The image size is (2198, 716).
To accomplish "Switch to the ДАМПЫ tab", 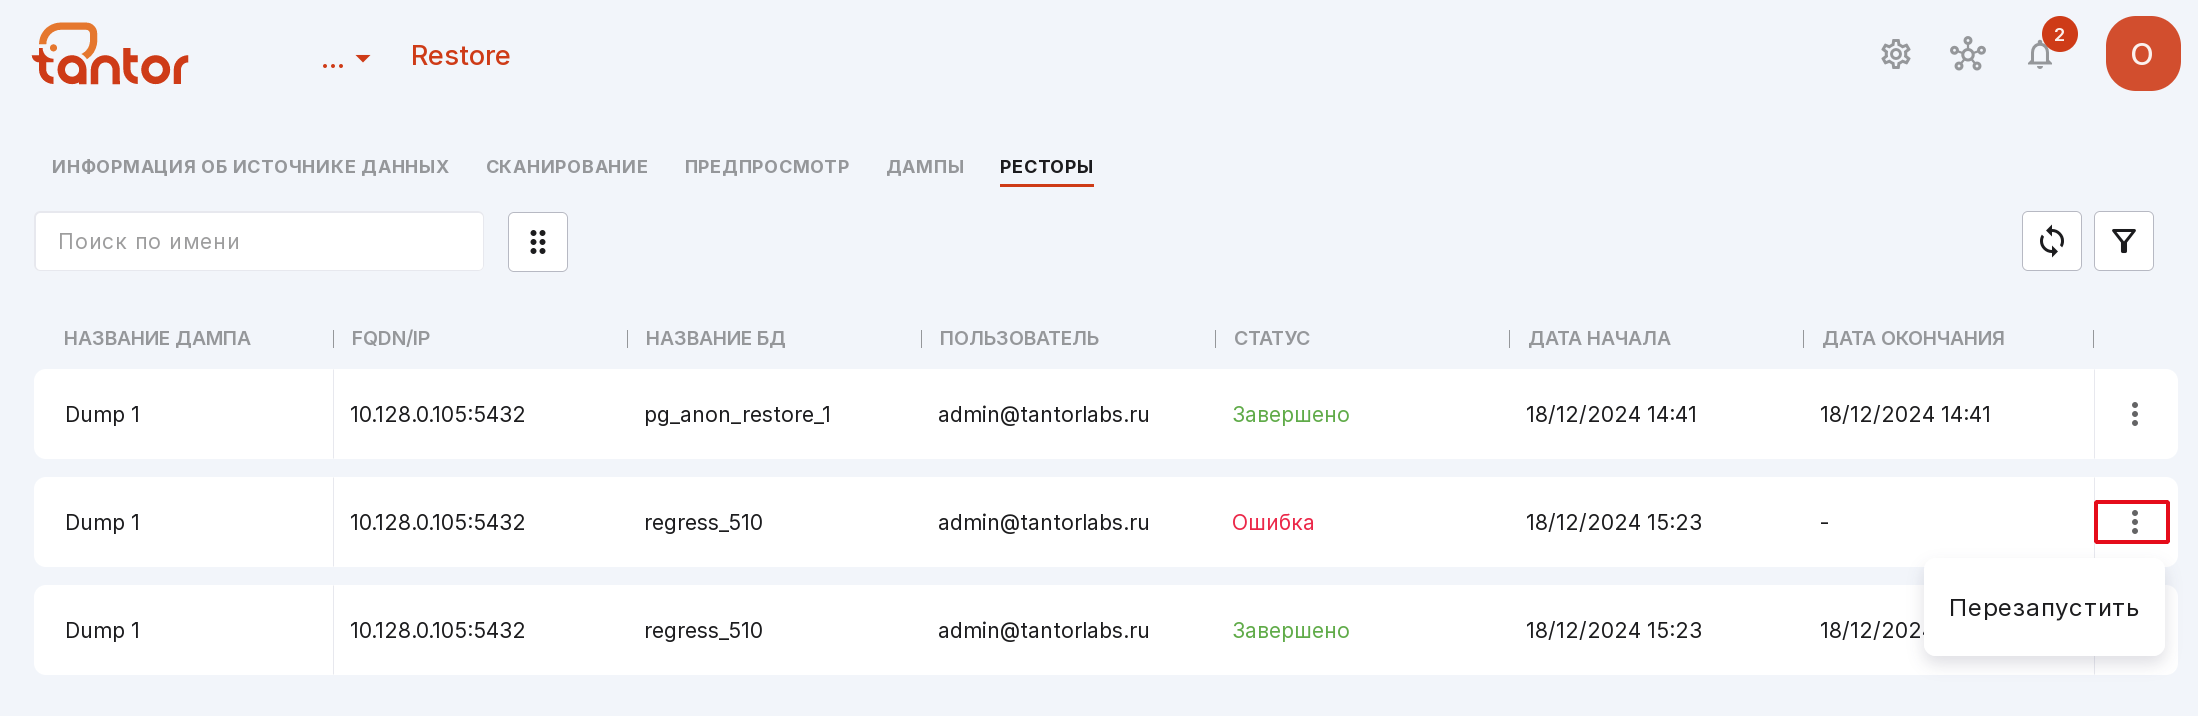I will 925,167.
